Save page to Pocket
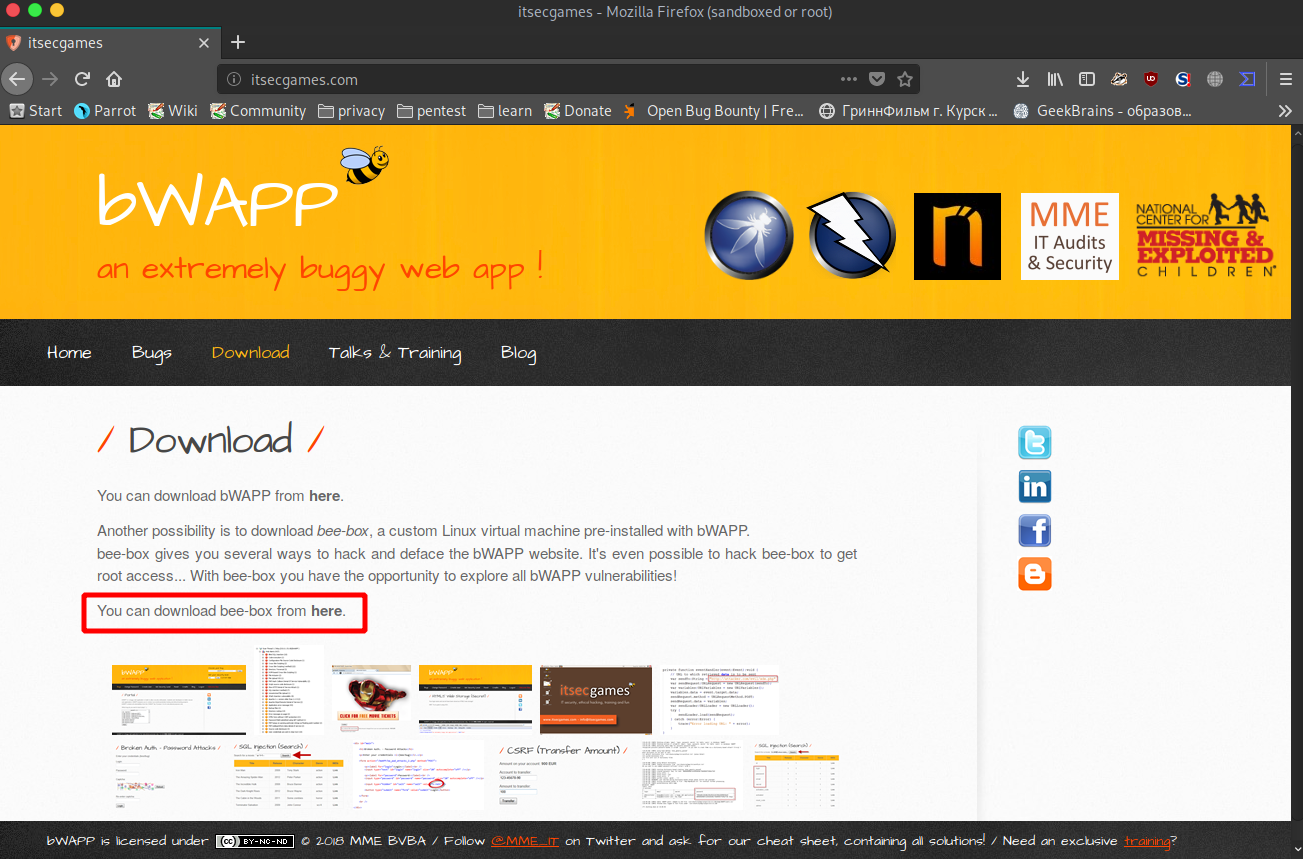This screenshot has height=859, width=1303. 877,79
